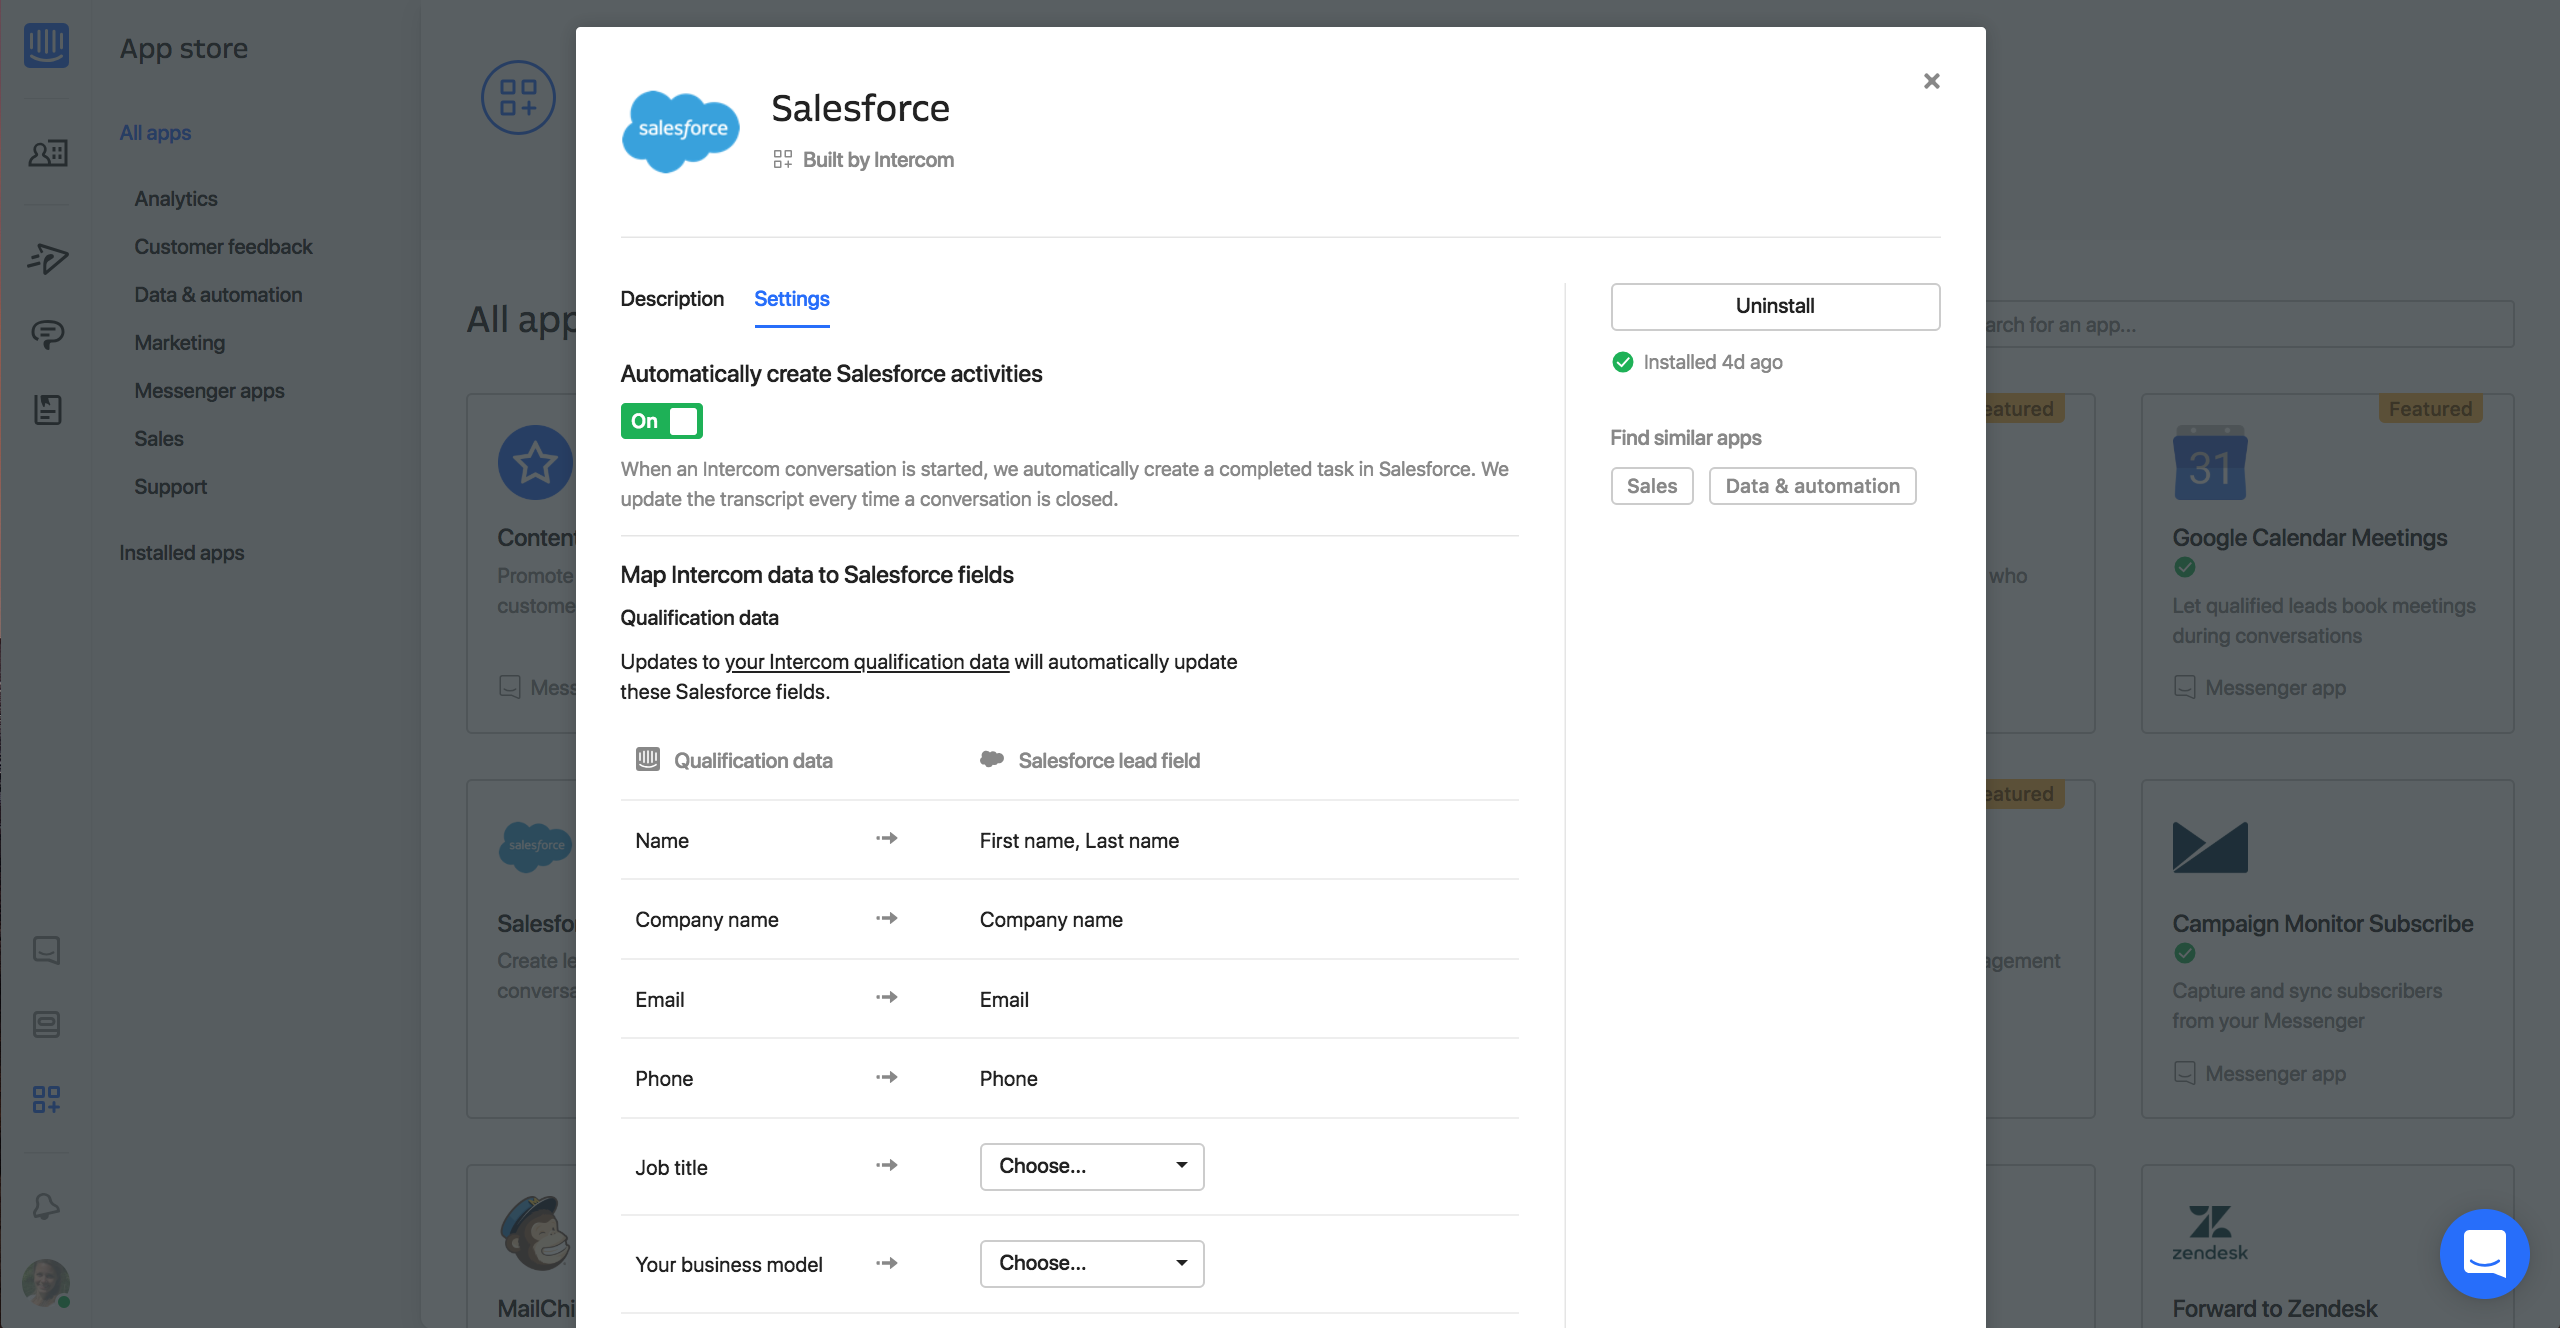Click the user avatar at sidebar bottom
Image resolution: width=2560 pixels, height=1328 pixels.
tap(46, 1282)
